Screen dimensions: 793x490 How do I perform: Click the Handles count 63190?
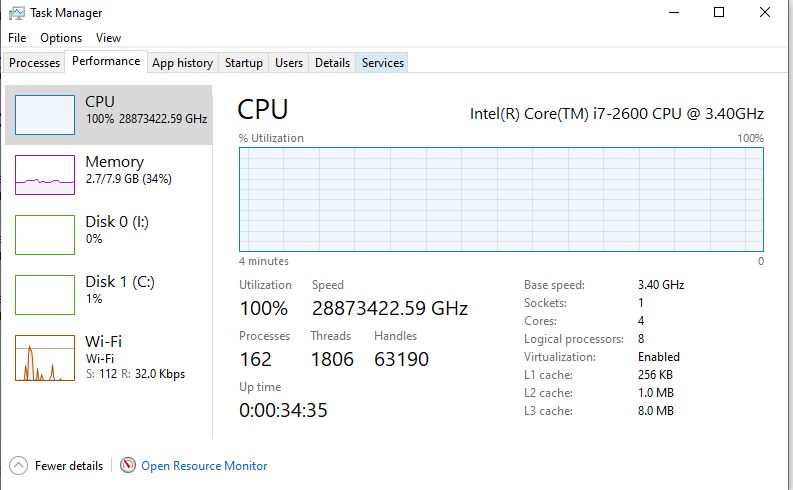click(402, 359)
